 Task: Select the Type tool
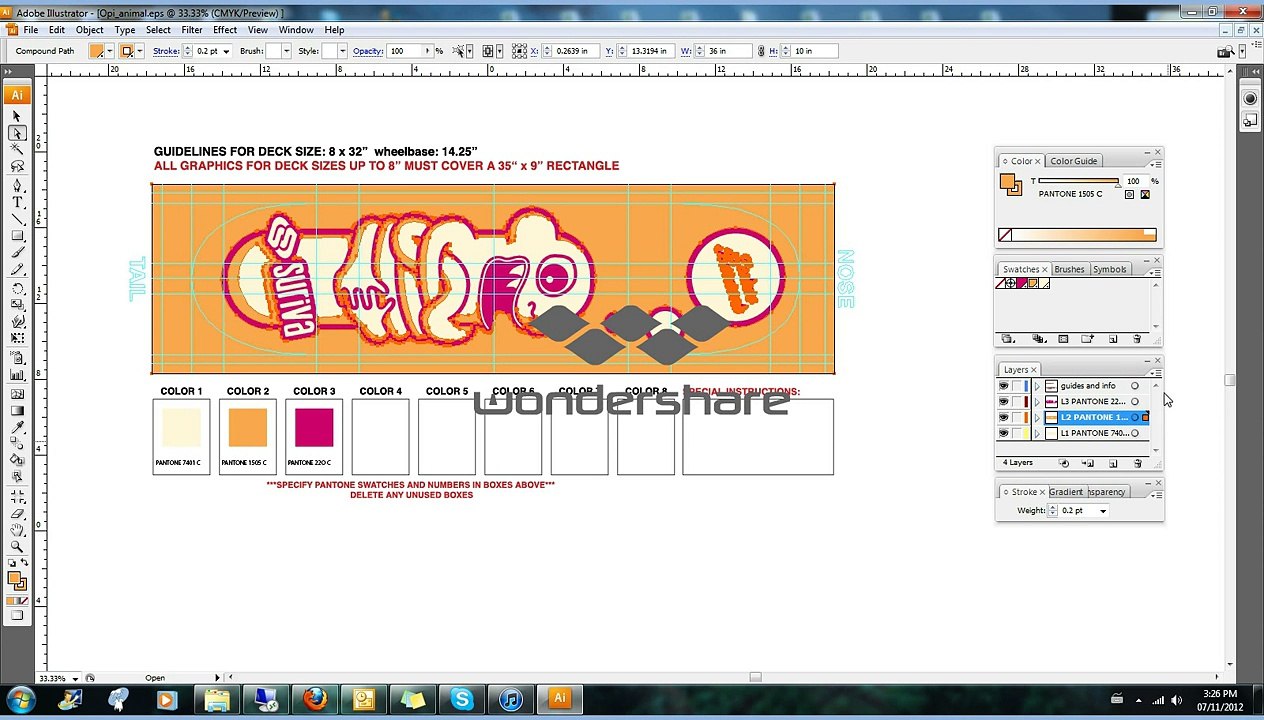pyautogui.click(x=17, y=202)
